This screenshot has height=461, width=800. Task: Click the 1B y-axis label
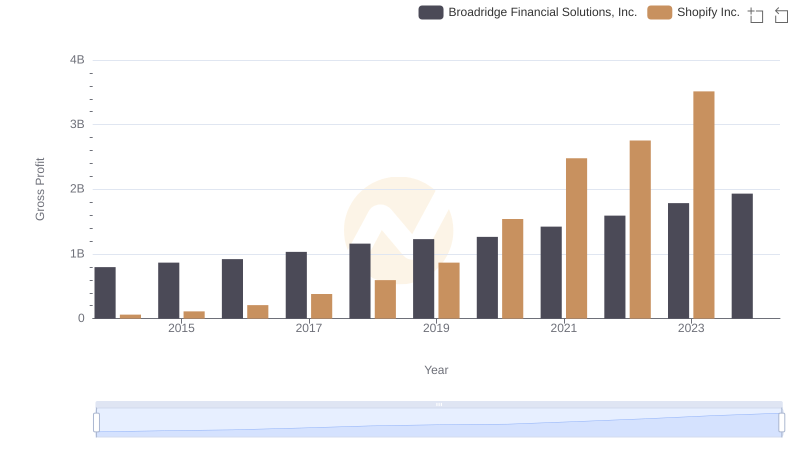(x=77, y=254)
